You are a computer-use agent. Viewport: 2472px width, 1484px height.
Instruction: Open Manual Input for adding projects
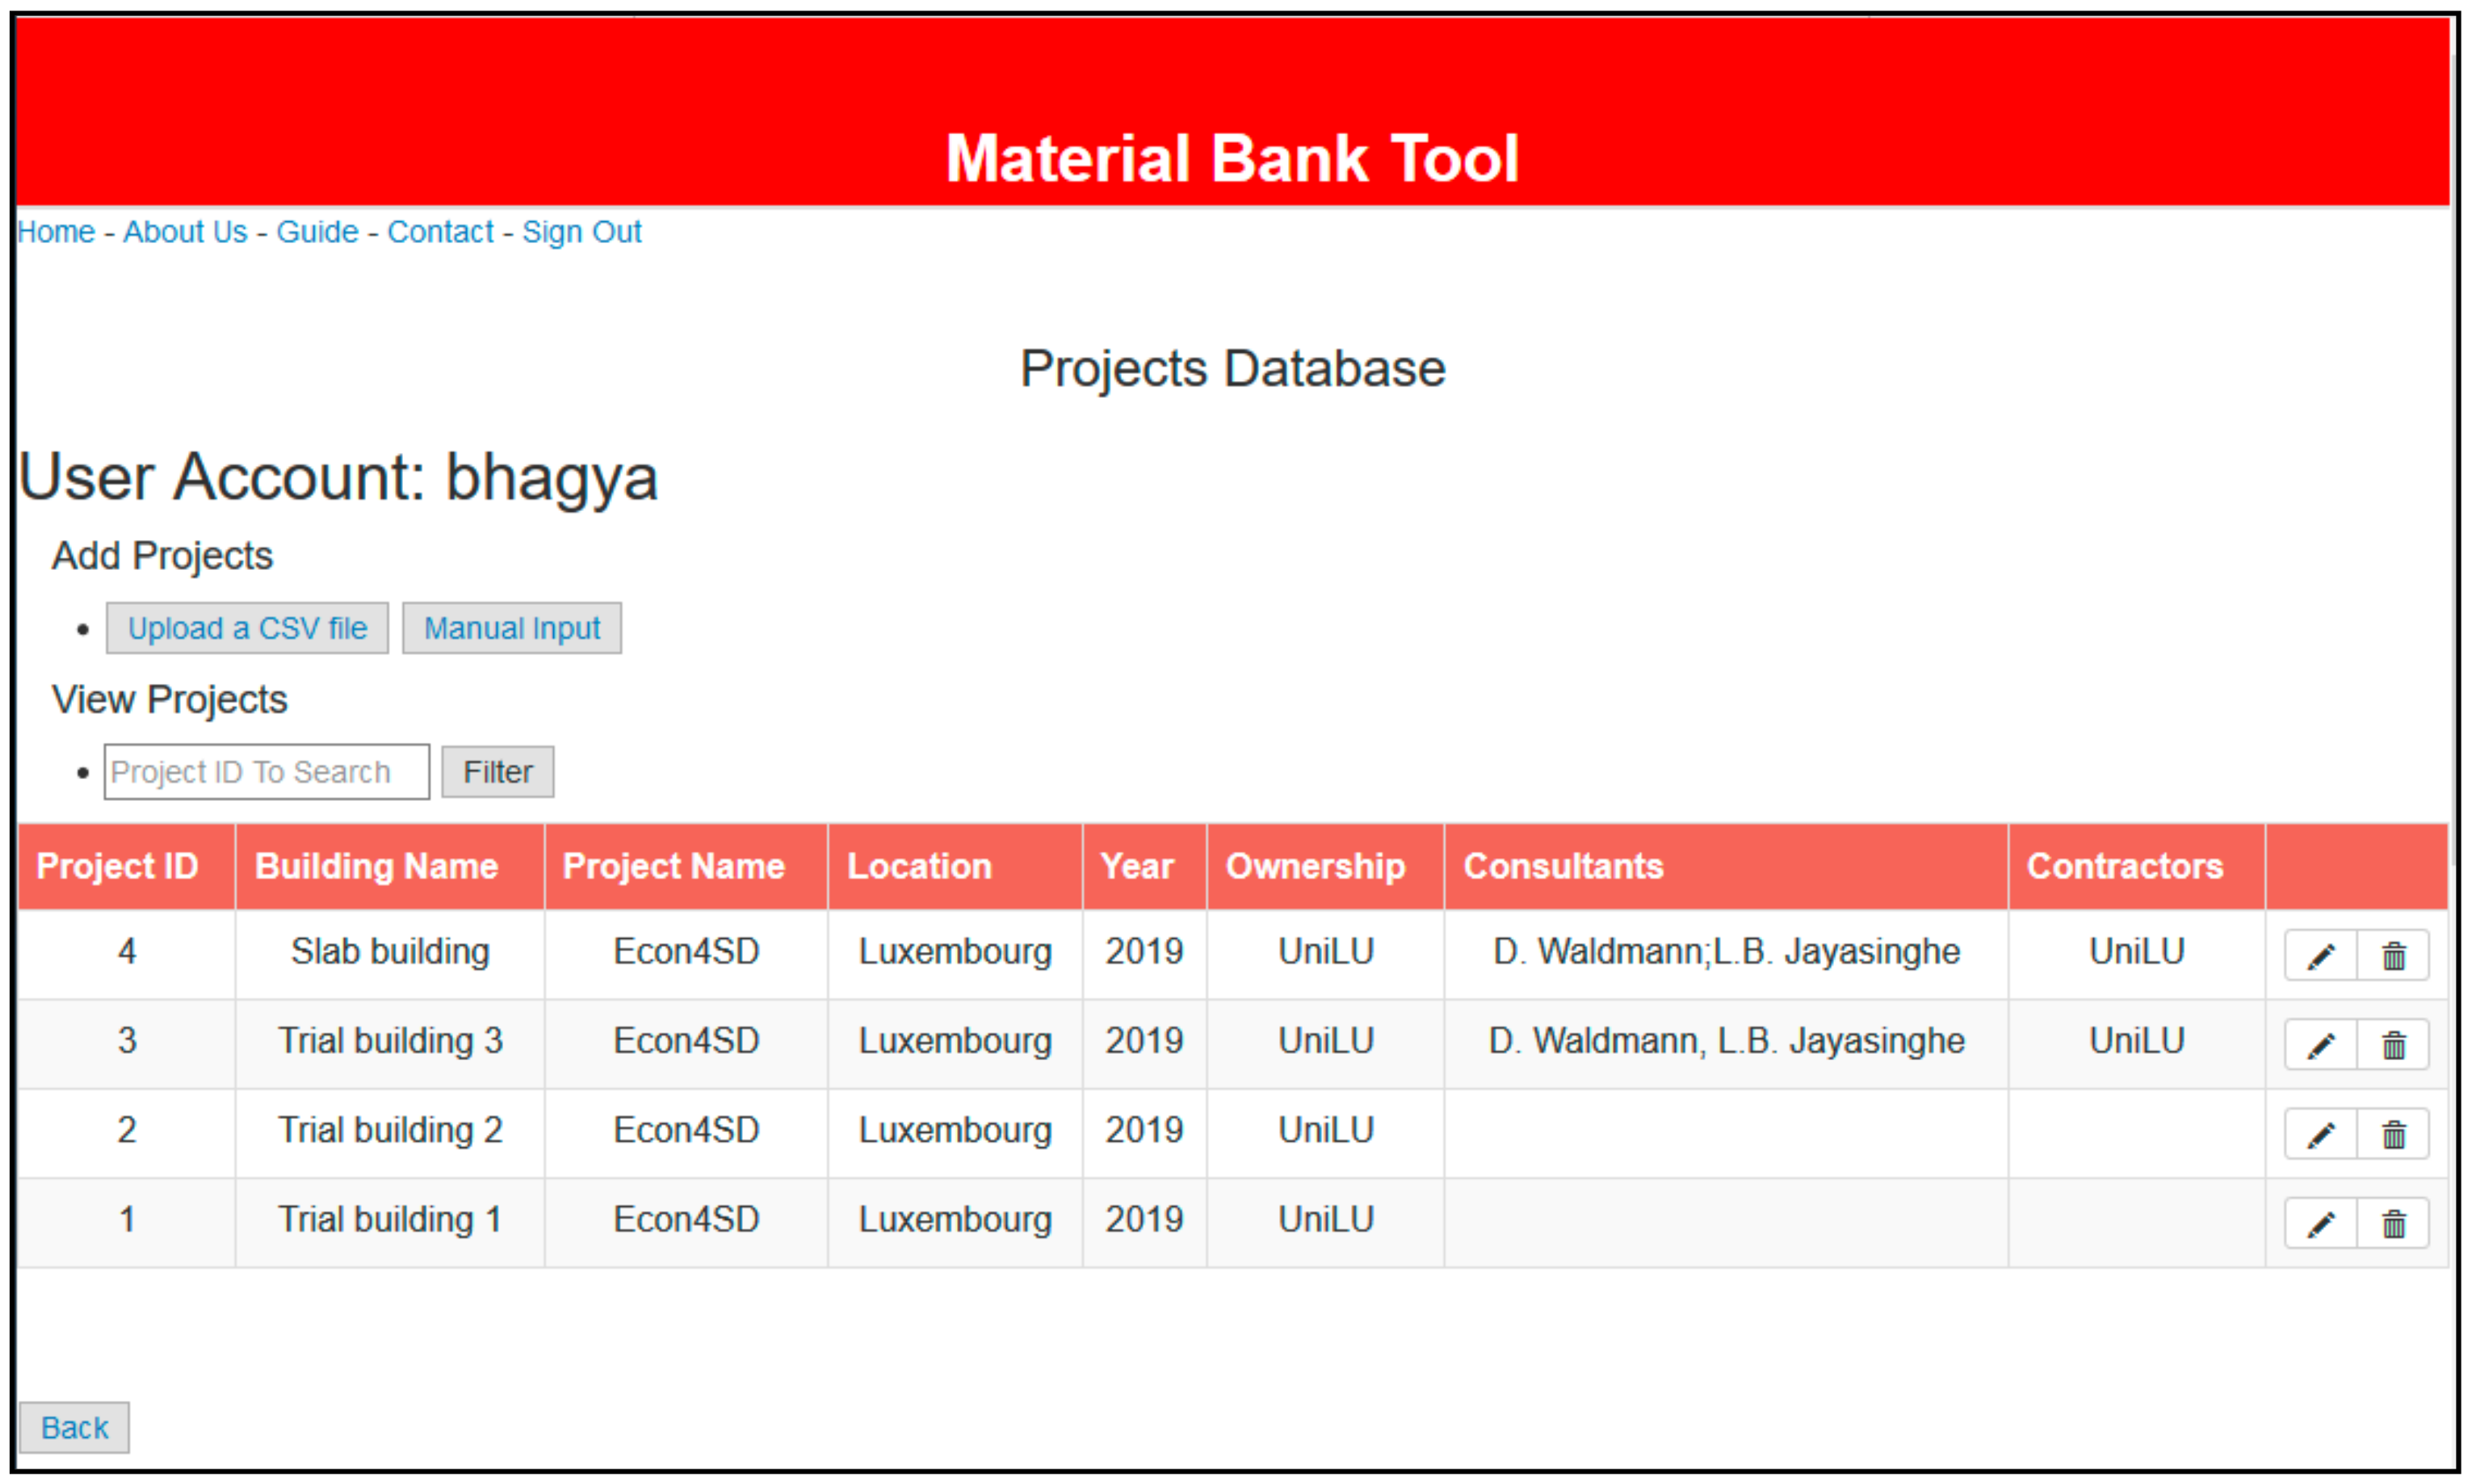point(512,628)
